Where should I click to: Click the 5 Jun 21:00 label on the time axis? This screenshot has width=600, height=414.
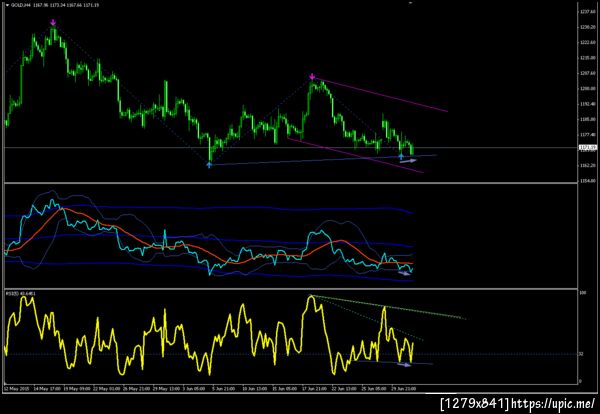(x=223, y=388)
